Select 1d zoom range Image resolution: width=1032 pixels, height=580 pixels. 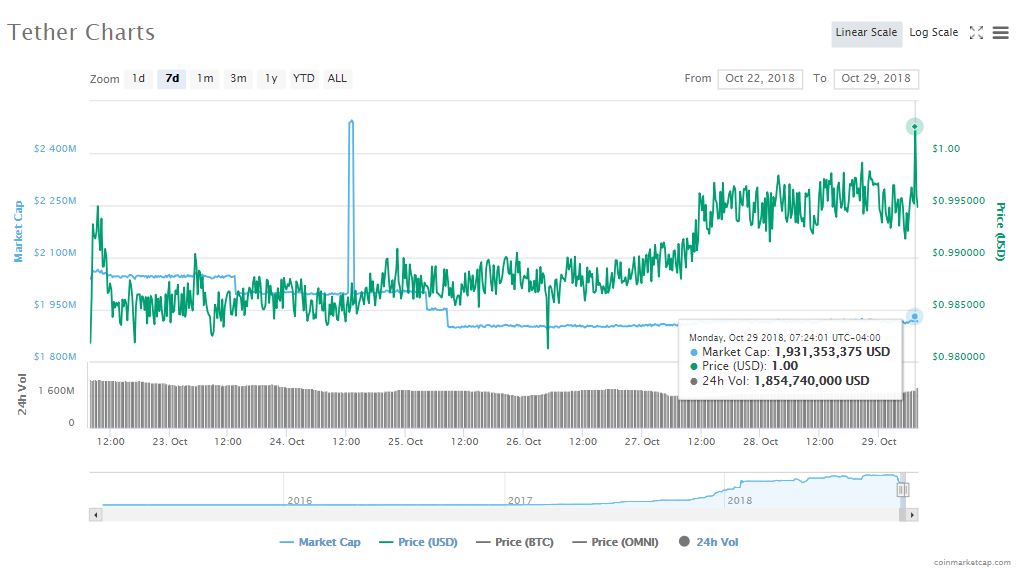tap(139, 78)
